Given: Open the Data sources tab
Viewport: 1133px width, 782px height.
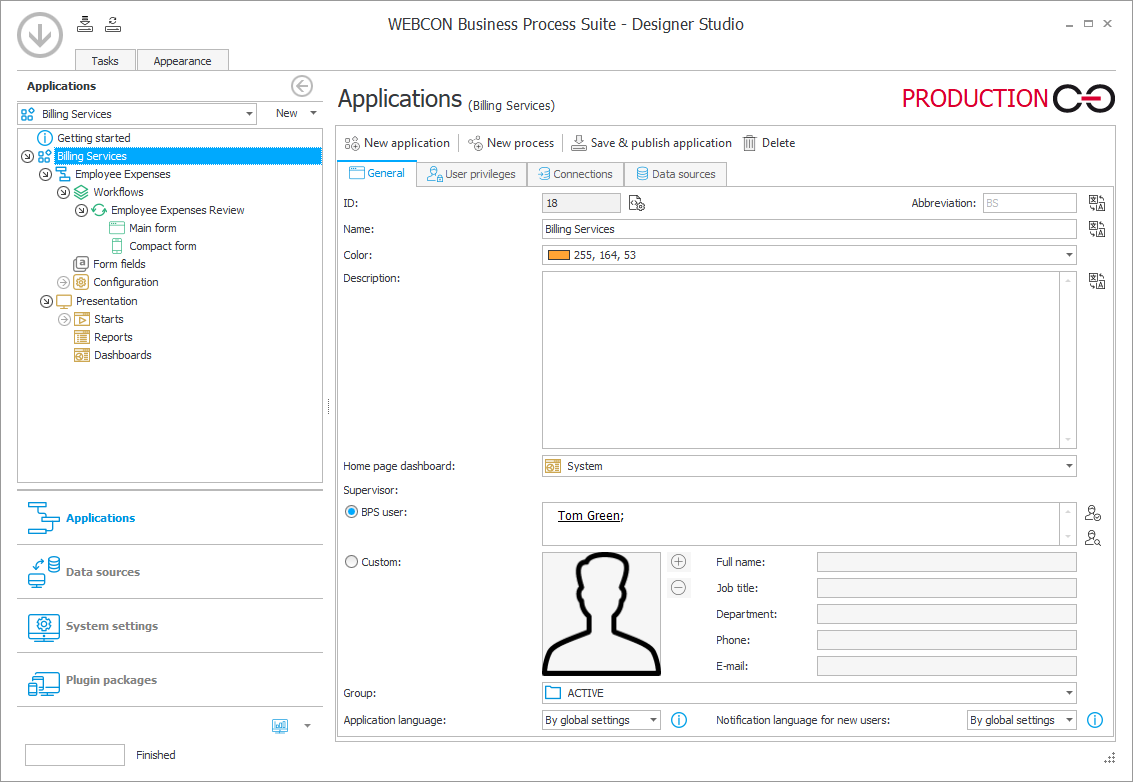Looking at the screenshot, I should point(676,174).
